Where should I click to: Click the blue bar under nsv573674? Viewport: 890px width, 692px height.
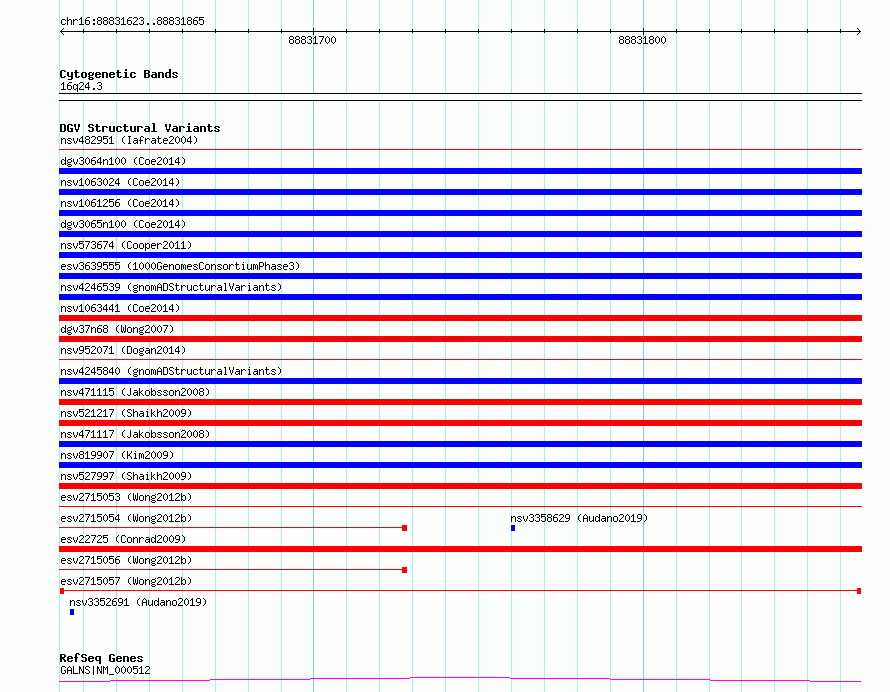click(460, 255)
